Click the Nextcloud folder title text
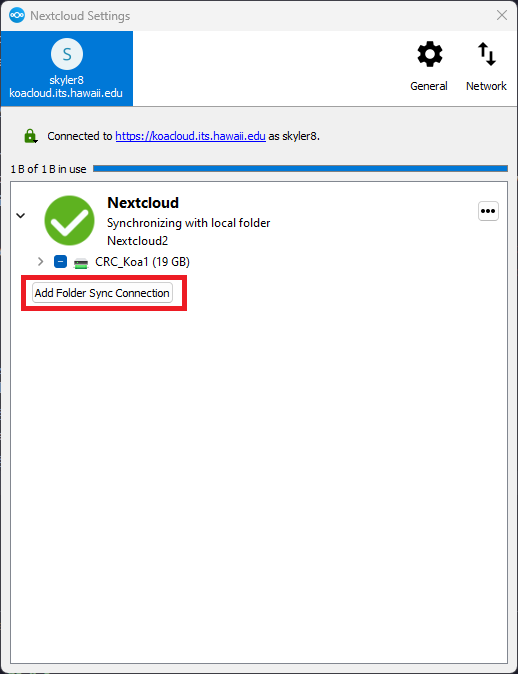This screenshot has width=518, height=674. [143, 202]
